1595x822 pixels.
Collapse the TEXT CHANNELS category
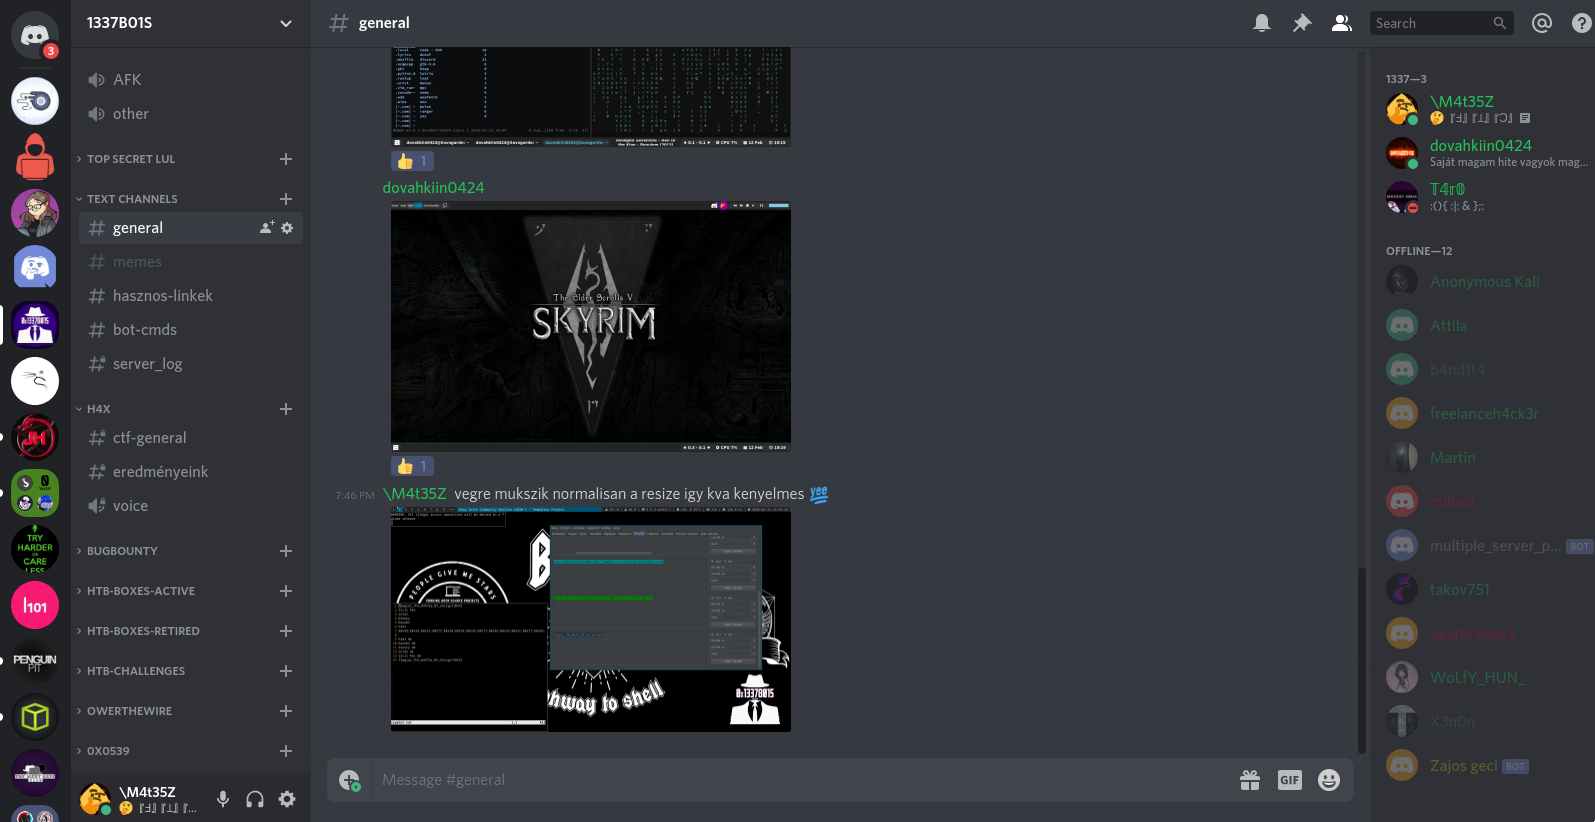coord(131,199)
